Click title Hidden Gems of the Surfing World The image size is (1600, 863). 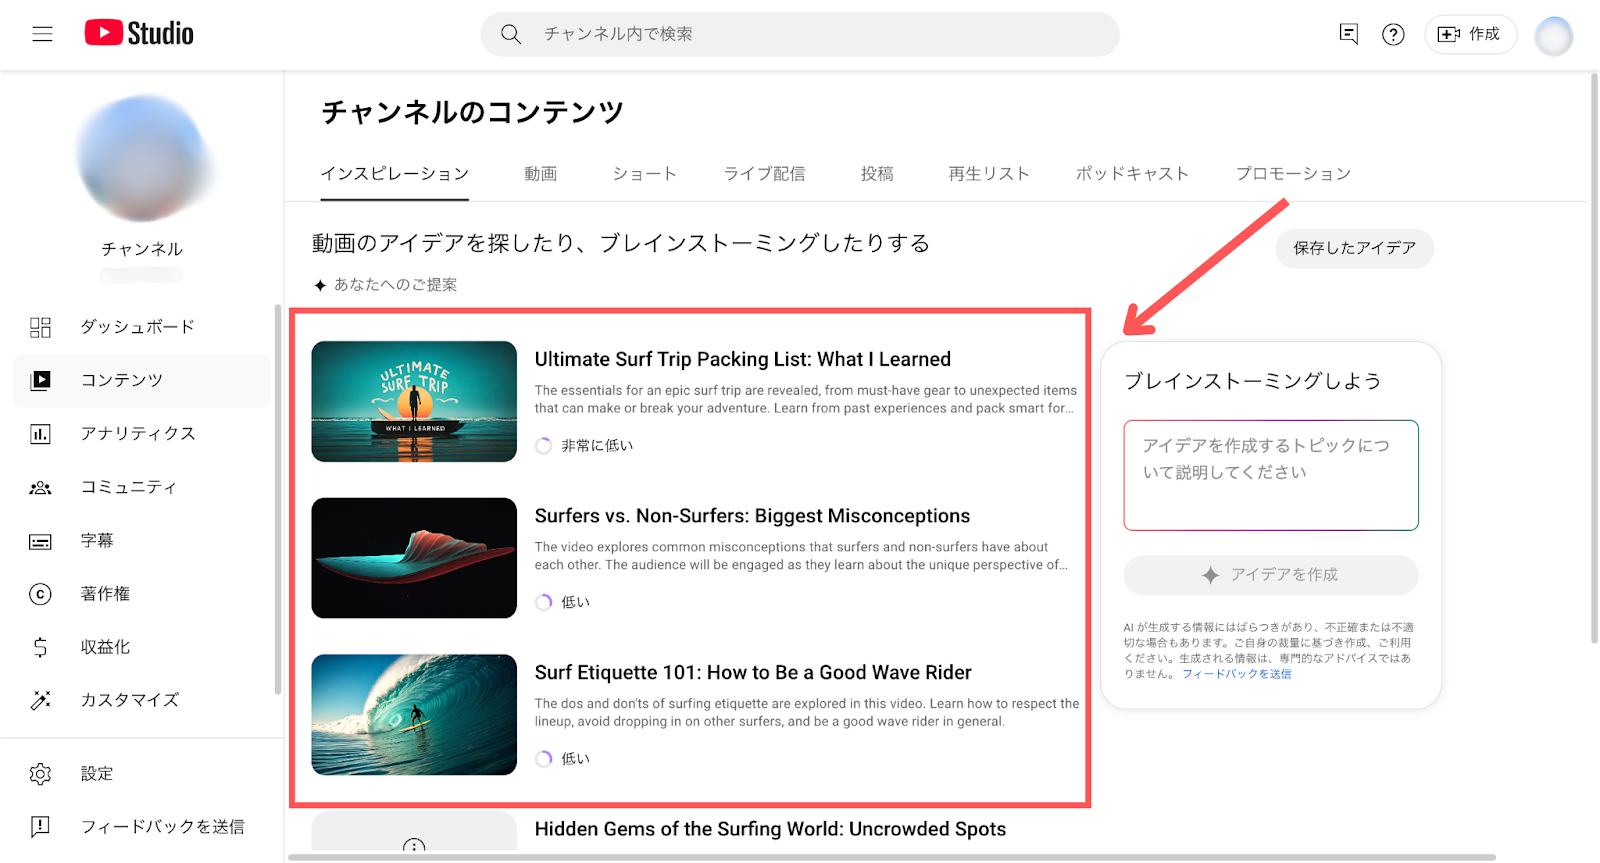770,829
